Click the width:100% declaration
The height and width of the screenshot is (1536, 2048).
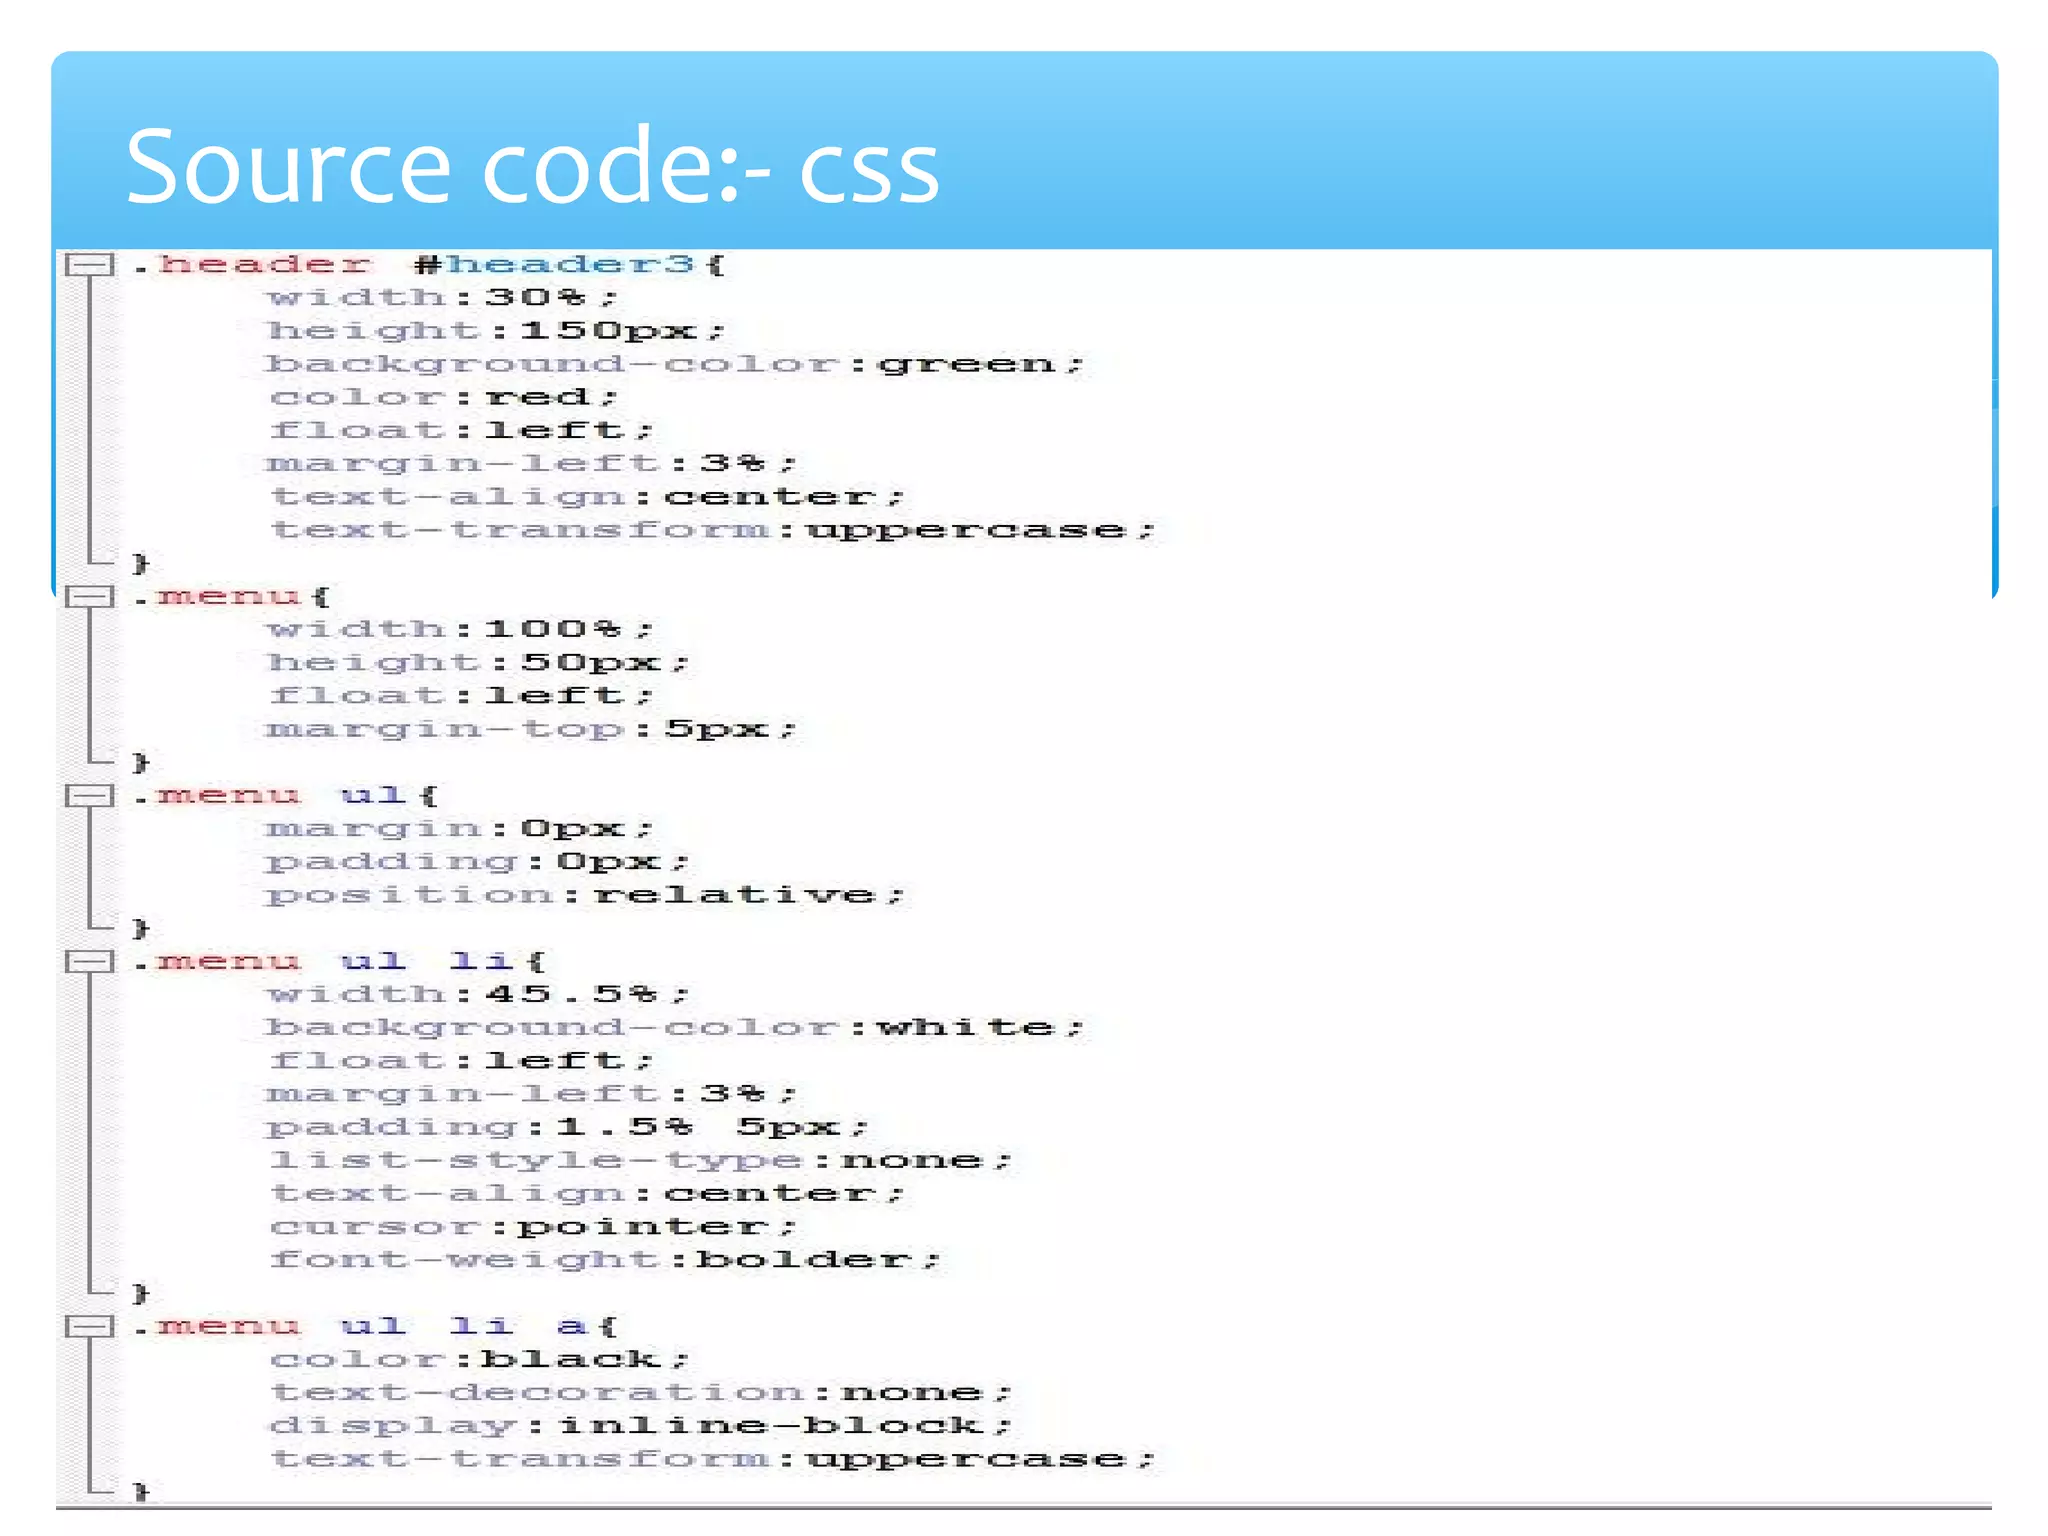pos(460,629)
